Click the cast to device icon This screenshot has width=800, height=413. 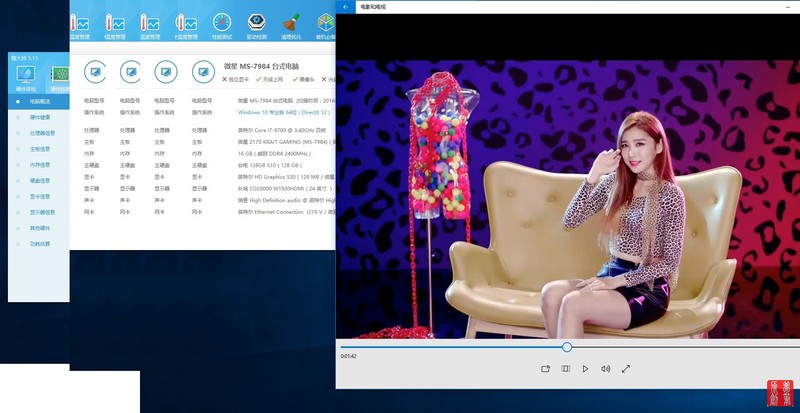pyautogui.click(x=545, y=369)
